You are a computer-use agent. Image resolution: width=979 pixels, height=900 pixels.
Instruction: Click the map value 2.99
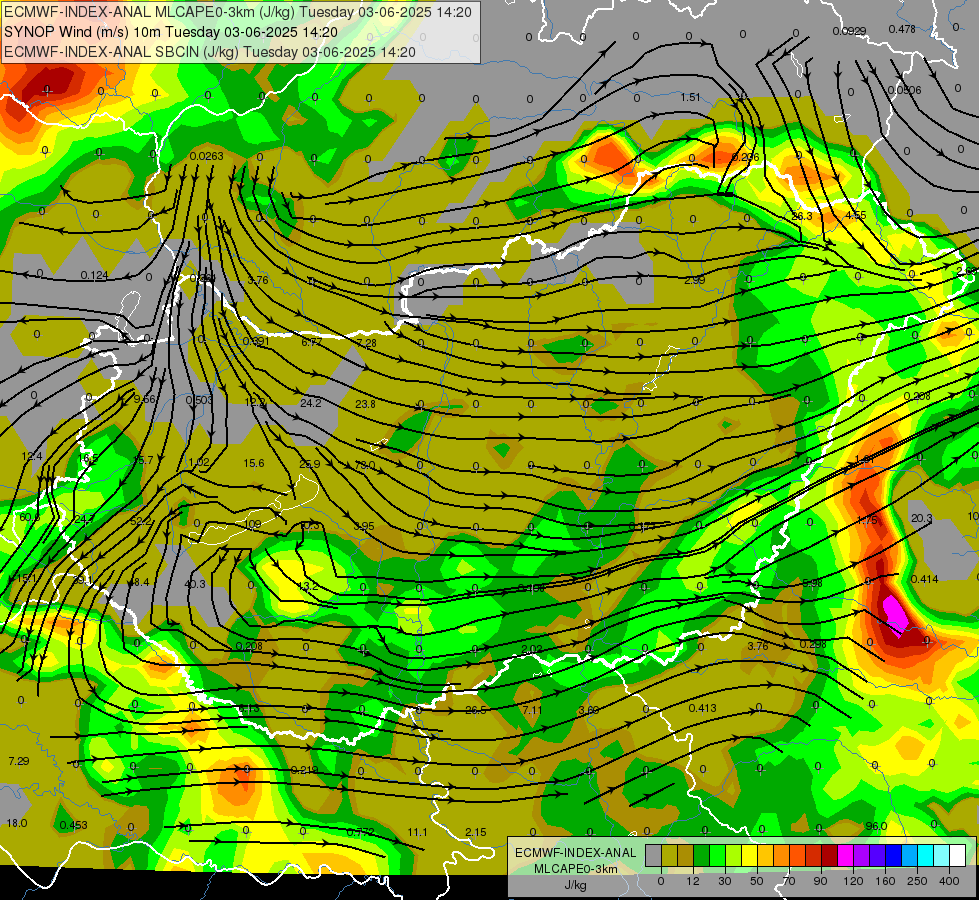[694, 280]
